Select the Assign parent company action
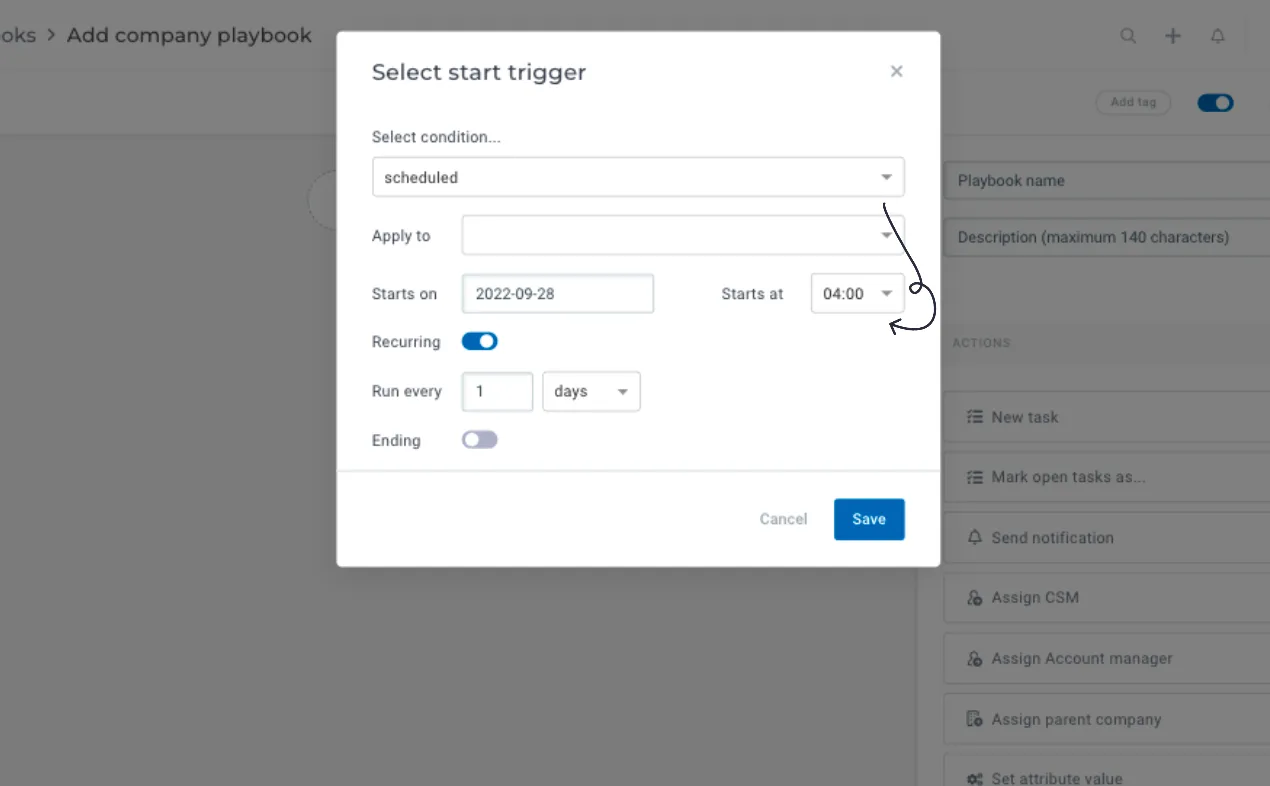Image resolution: width=1270 pixels, height=786 pixels. pyautogui.click(x=1107, y=719)
